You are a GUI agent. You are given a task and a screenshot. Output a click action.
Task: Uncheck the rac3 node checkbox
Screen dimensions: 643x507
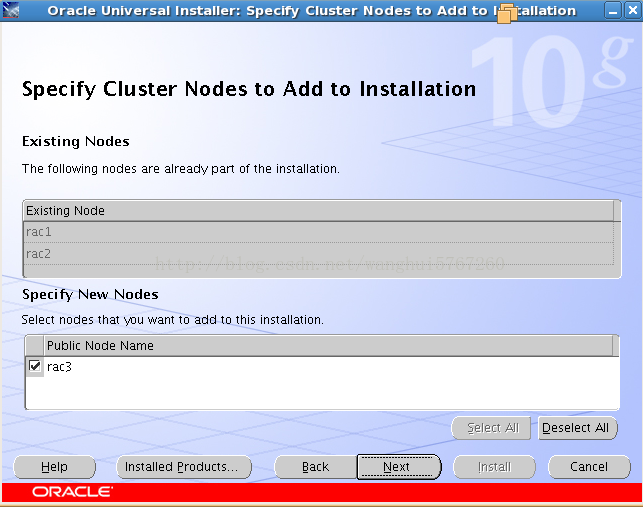(35, 365)
